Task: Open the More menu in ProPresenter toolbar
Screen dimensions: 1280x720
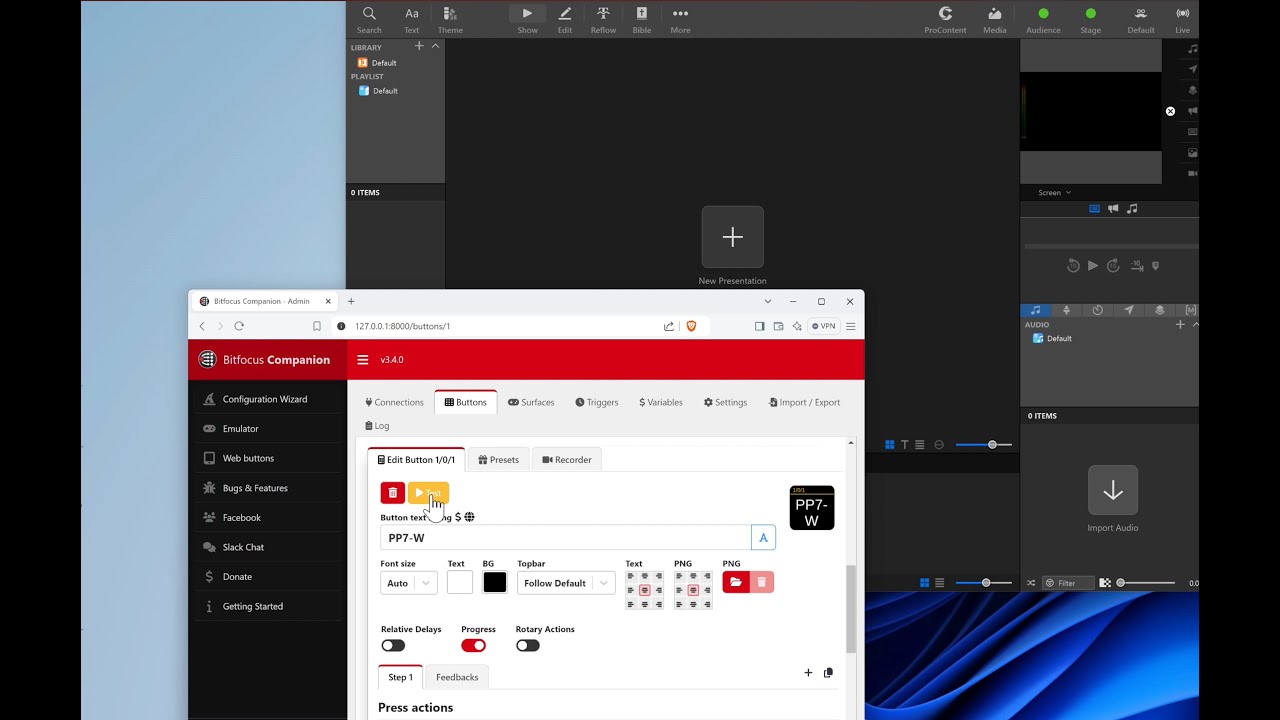Action: (680, 19)
